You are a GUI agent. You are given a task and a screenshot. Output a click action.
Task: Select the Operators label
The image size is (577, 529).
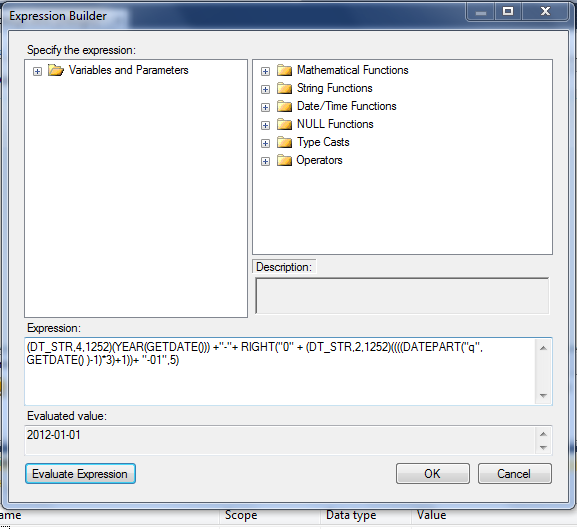(x=319, y=160)
